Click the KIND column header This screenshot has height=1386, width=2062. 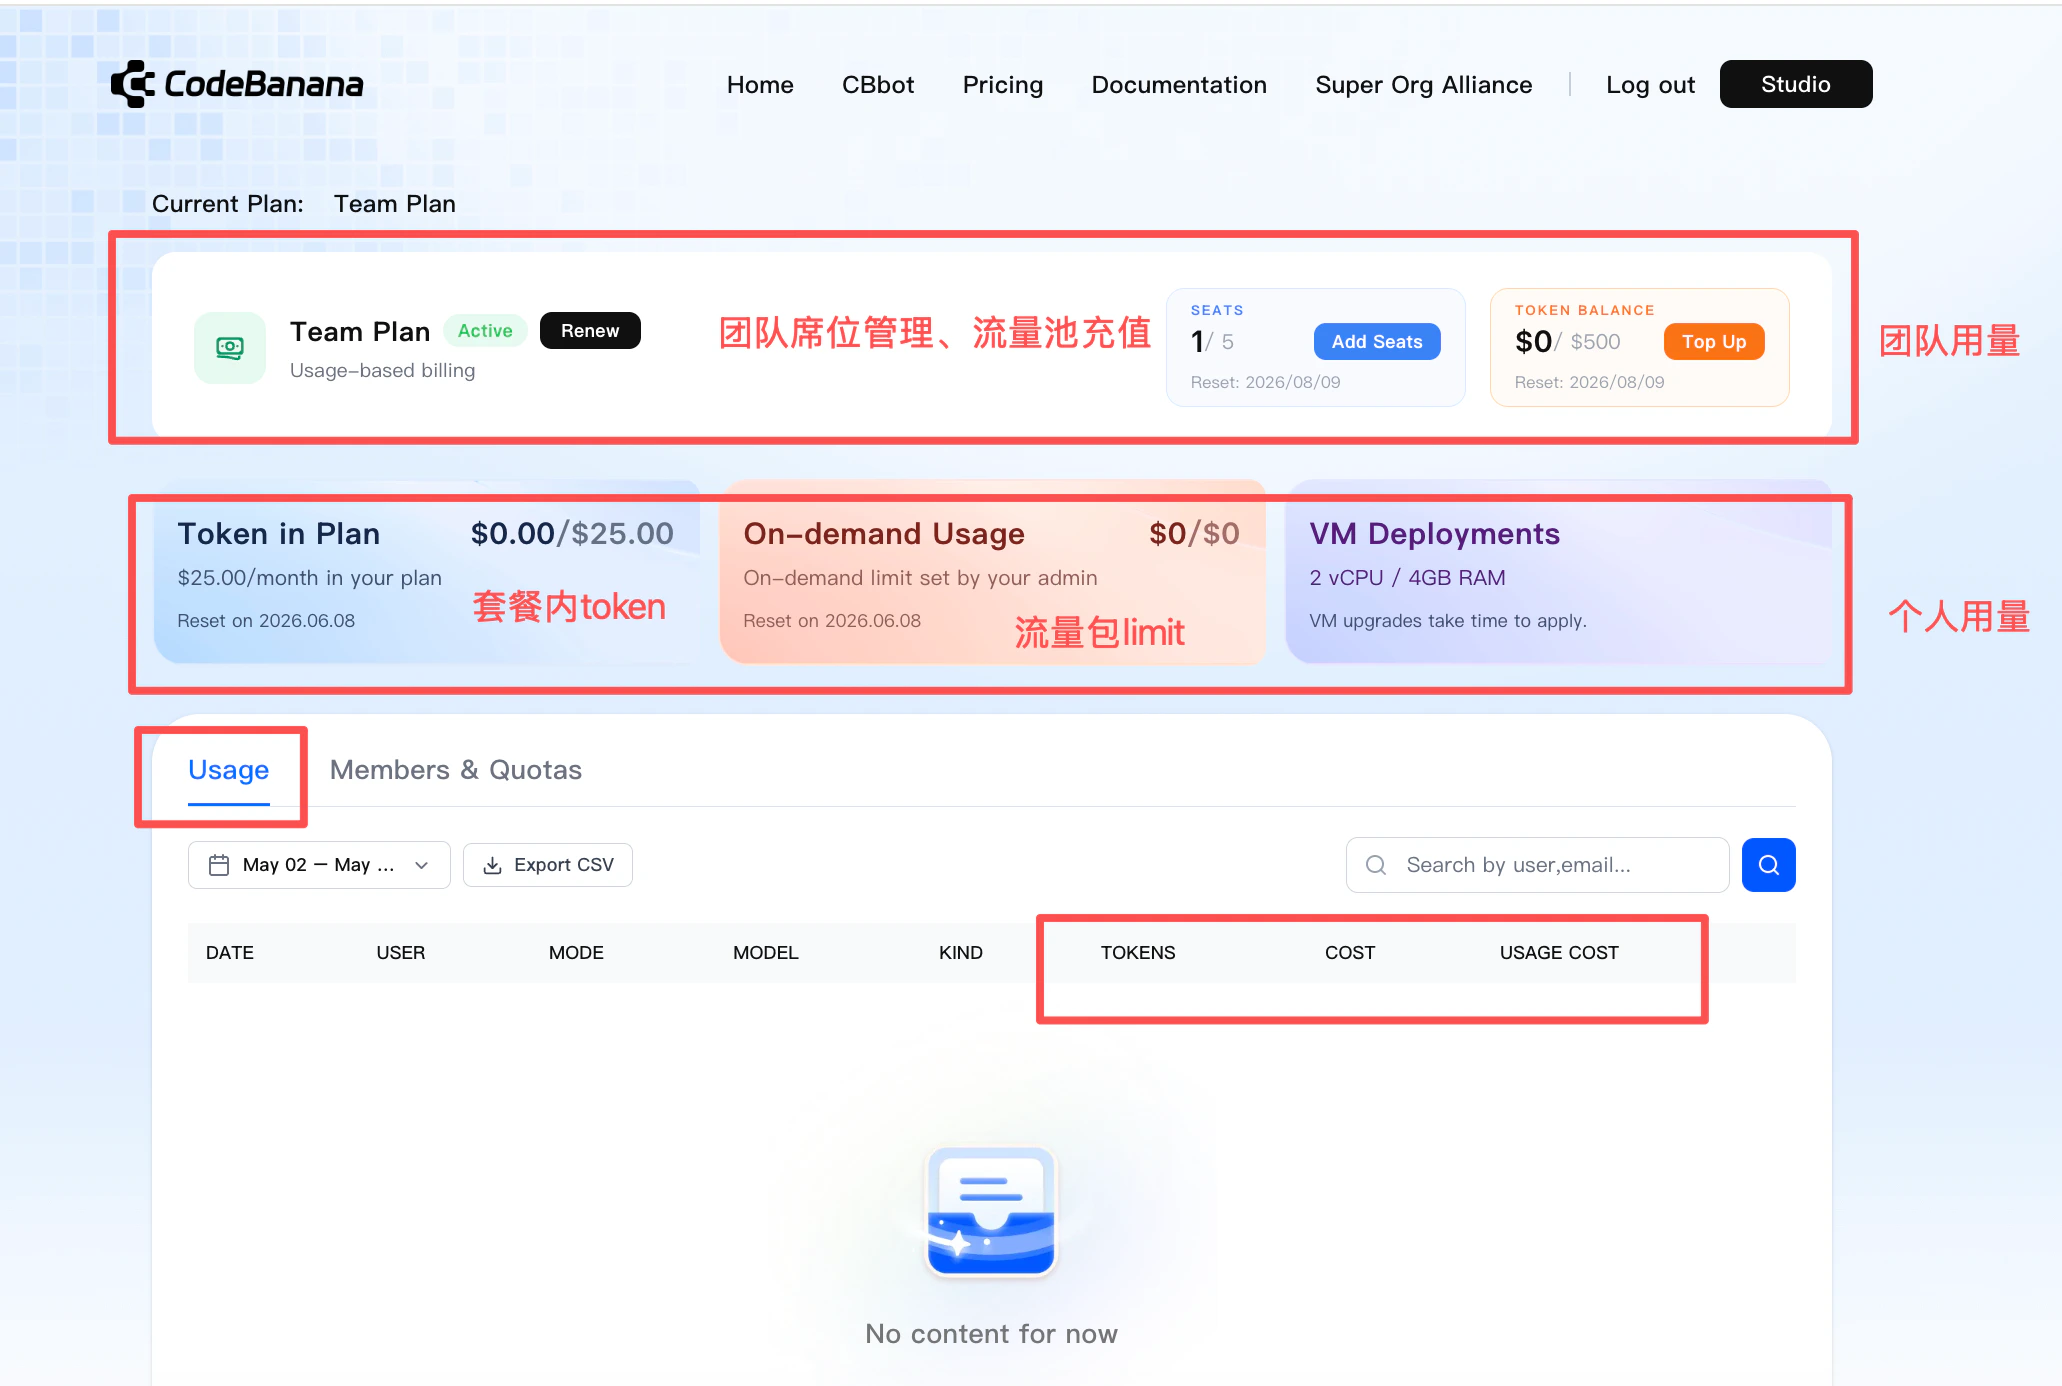click(x=961, y=953)
